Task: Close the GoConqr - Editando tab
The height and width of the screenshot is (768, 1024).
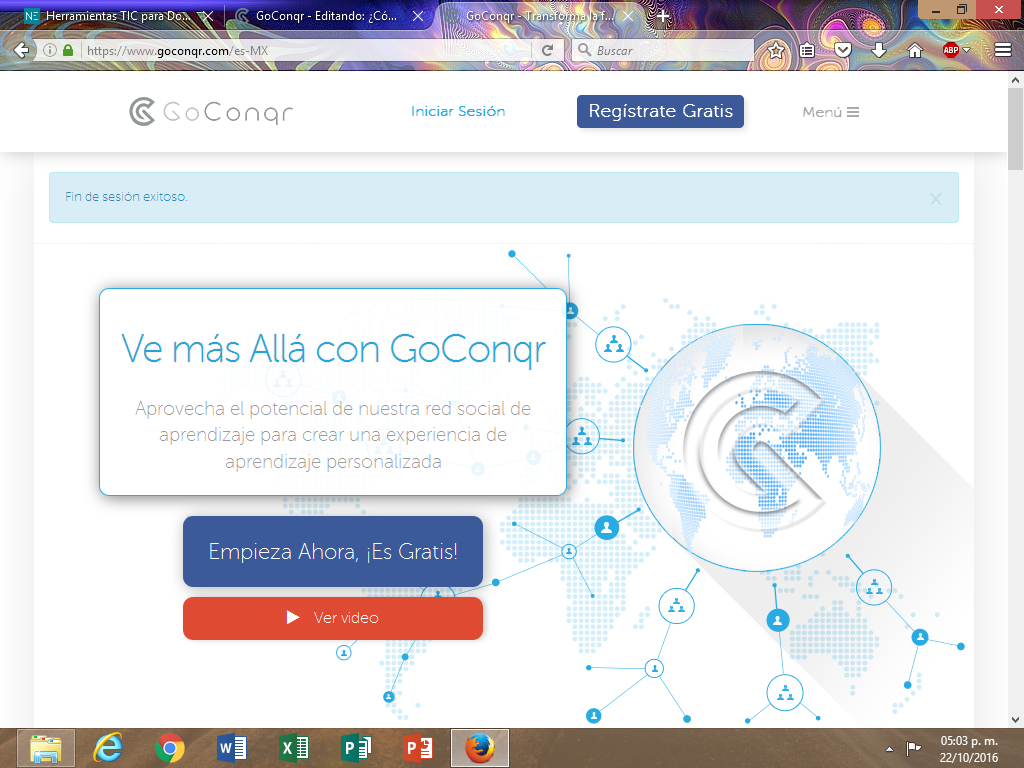Action: pos(418,16)
